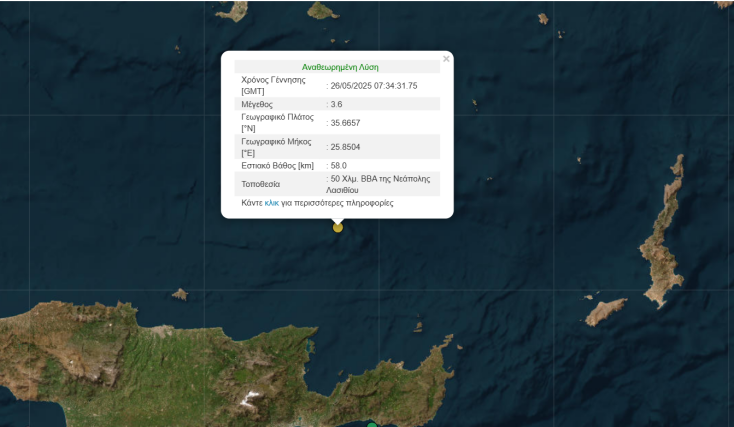
Task: Click the snow-capped mountain on Crete
Action: tap(246, 401)
